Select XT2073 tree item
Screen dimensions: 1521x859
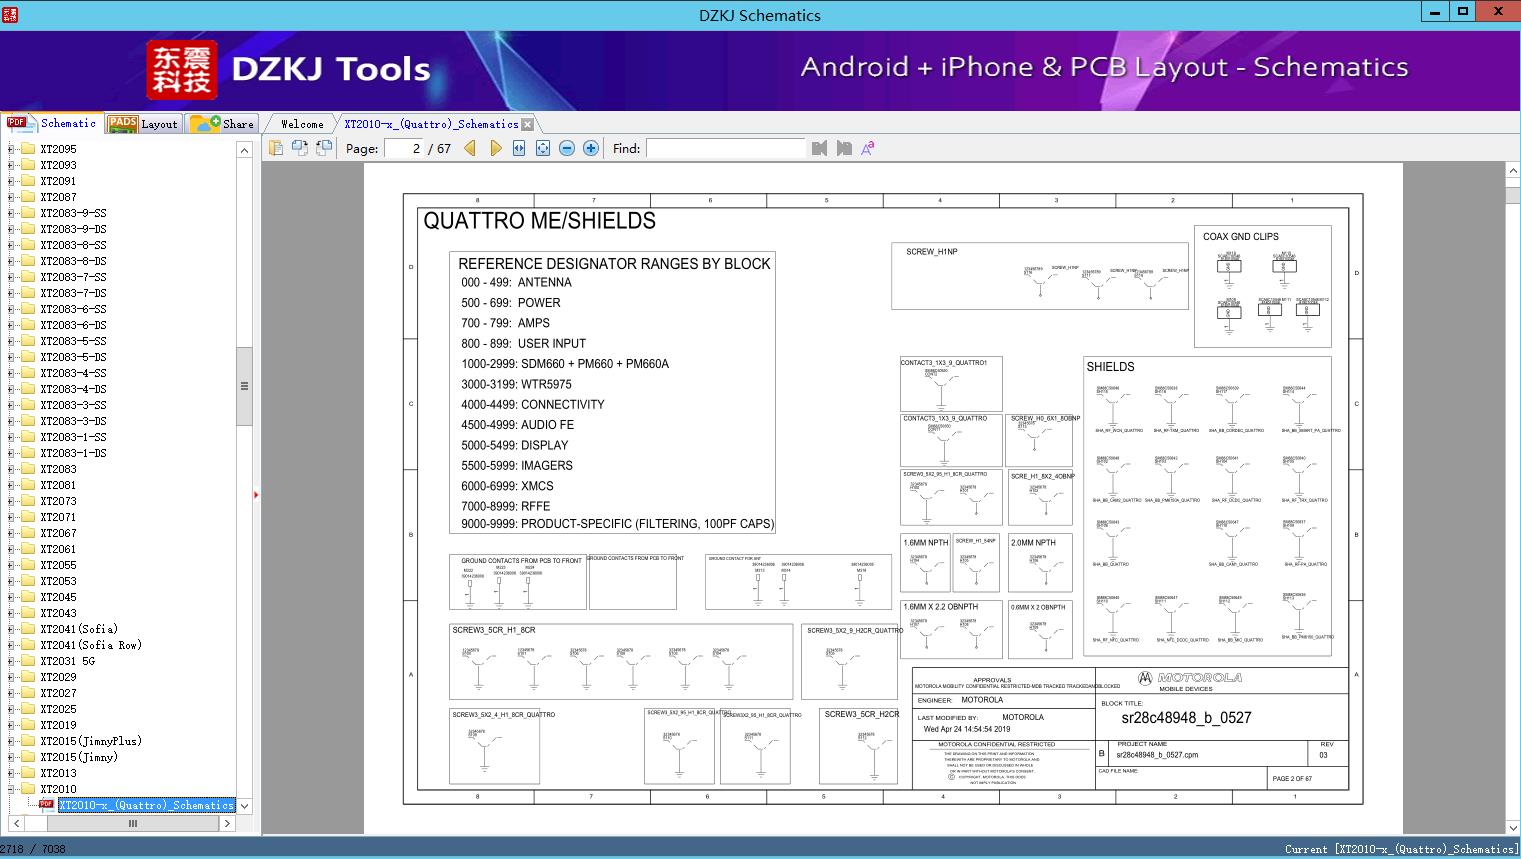(58, 501)
